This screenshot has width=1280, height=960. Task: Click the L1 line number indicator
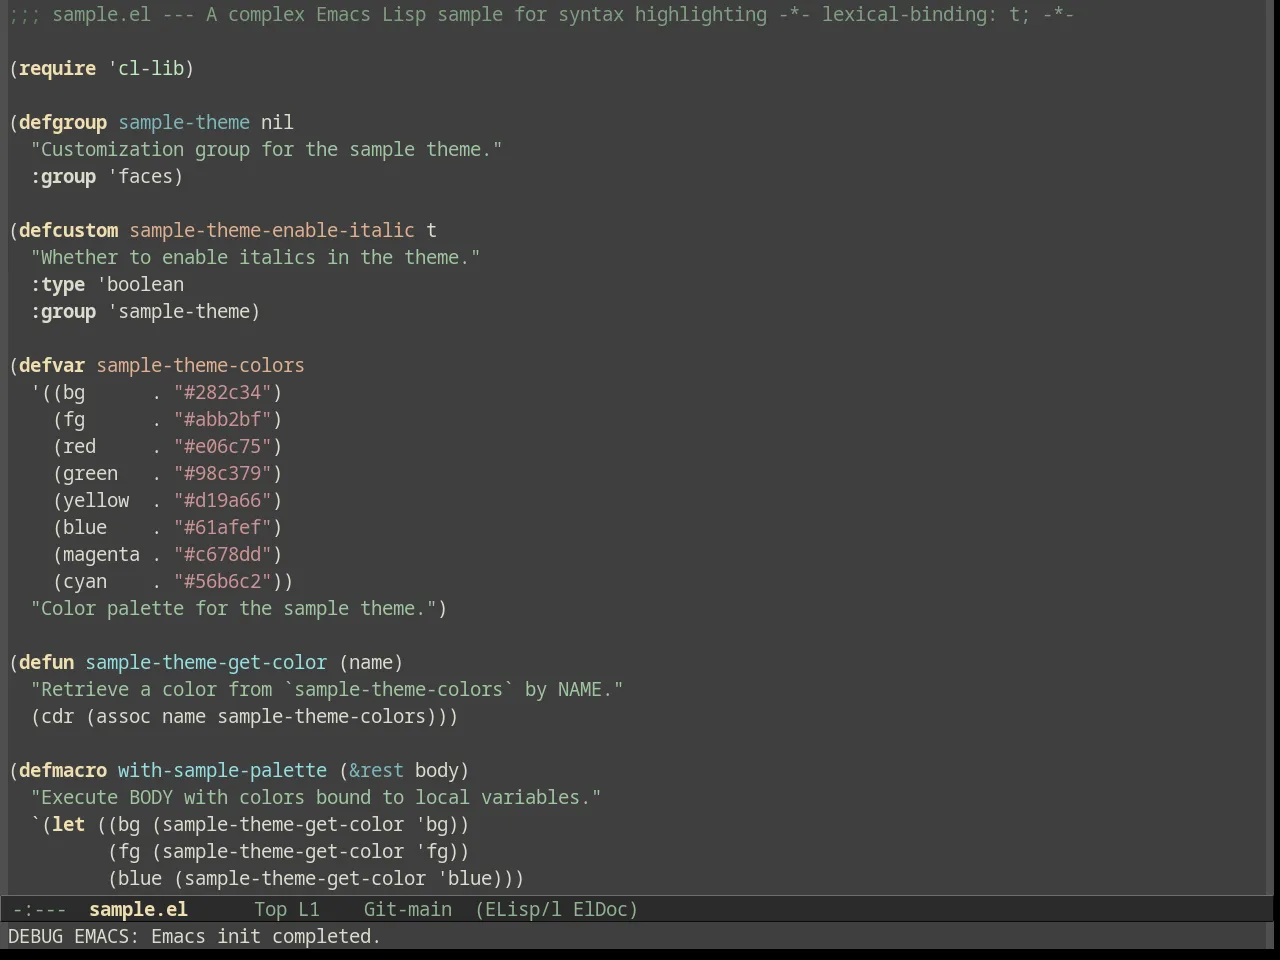[308, 909]
